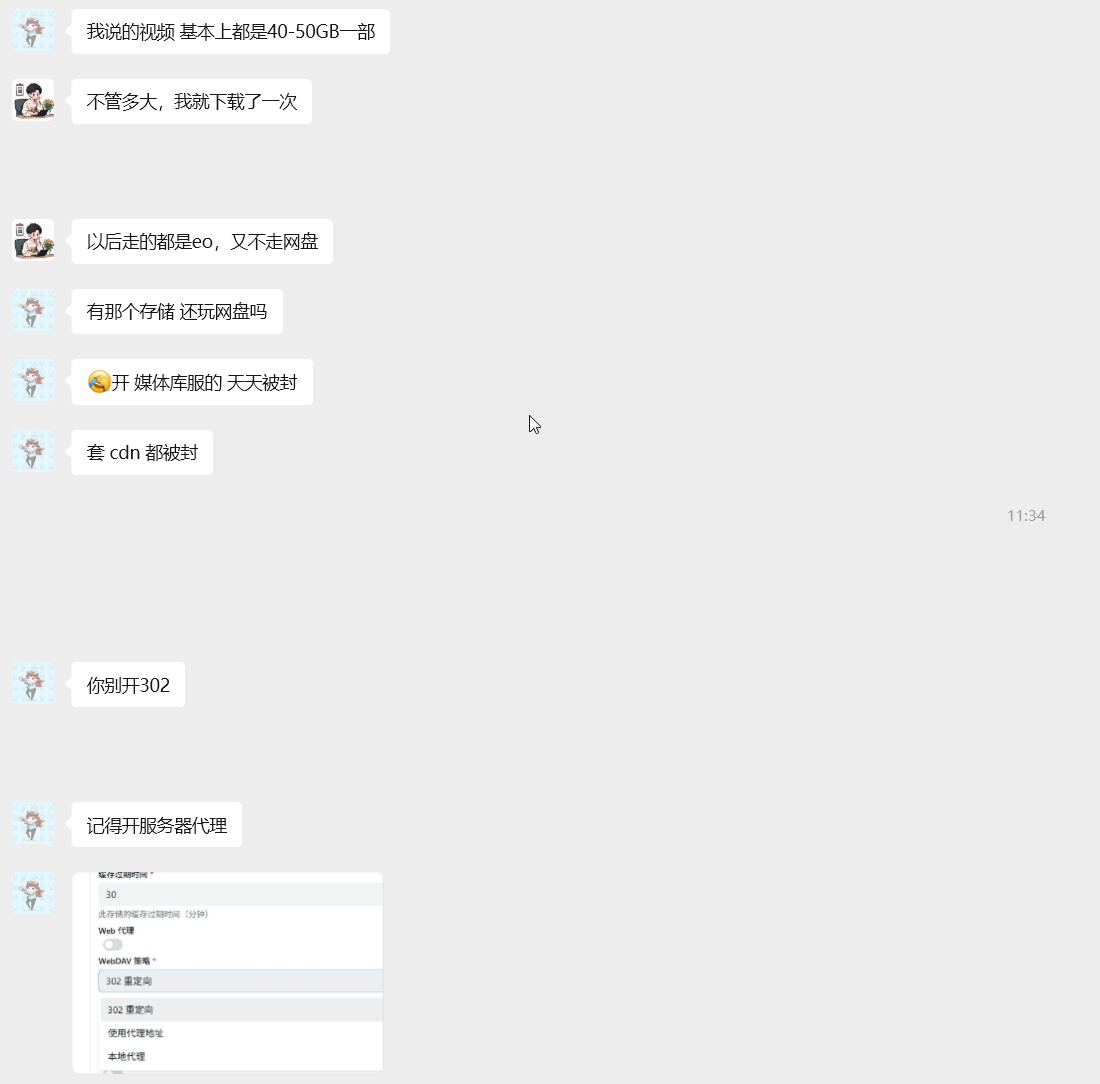This screenshot has width=1100, height=1084.
Task: Click the '你别开302' message bubble
Action: [x=128, y=685]
